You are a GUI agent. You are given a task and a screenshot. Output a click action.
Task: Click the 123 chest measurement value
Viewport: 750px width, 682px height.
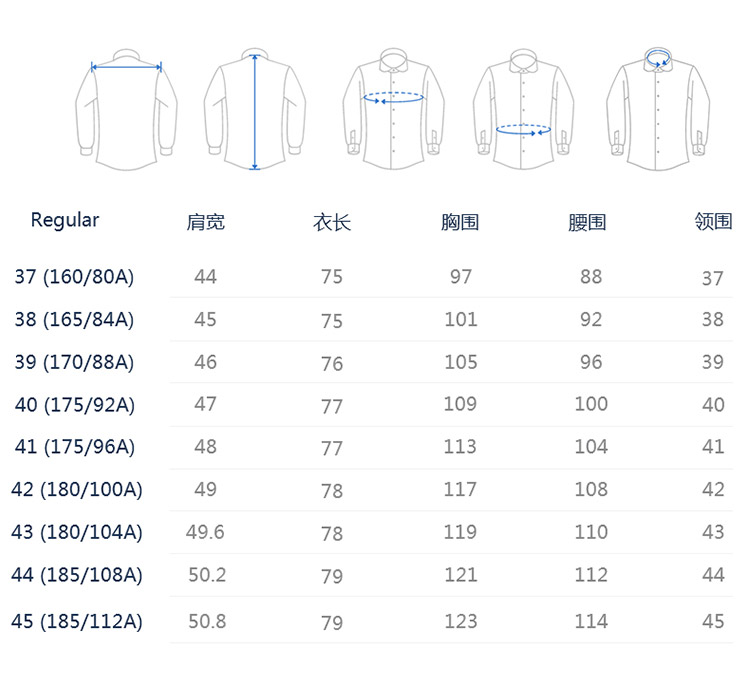(x=460, y=621)
